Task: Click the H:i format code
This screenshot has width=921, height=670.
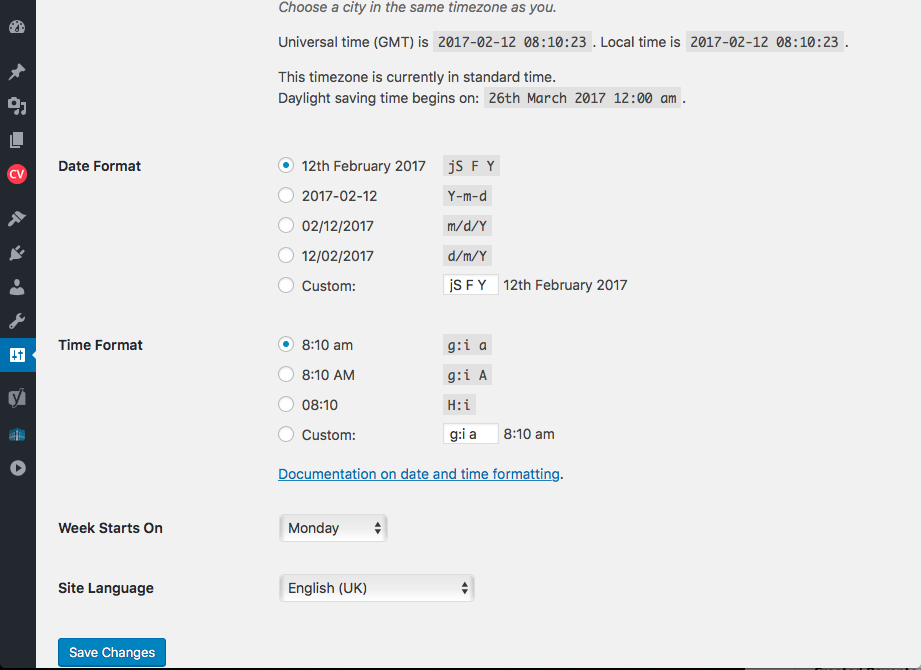Action: pos(459,405)
